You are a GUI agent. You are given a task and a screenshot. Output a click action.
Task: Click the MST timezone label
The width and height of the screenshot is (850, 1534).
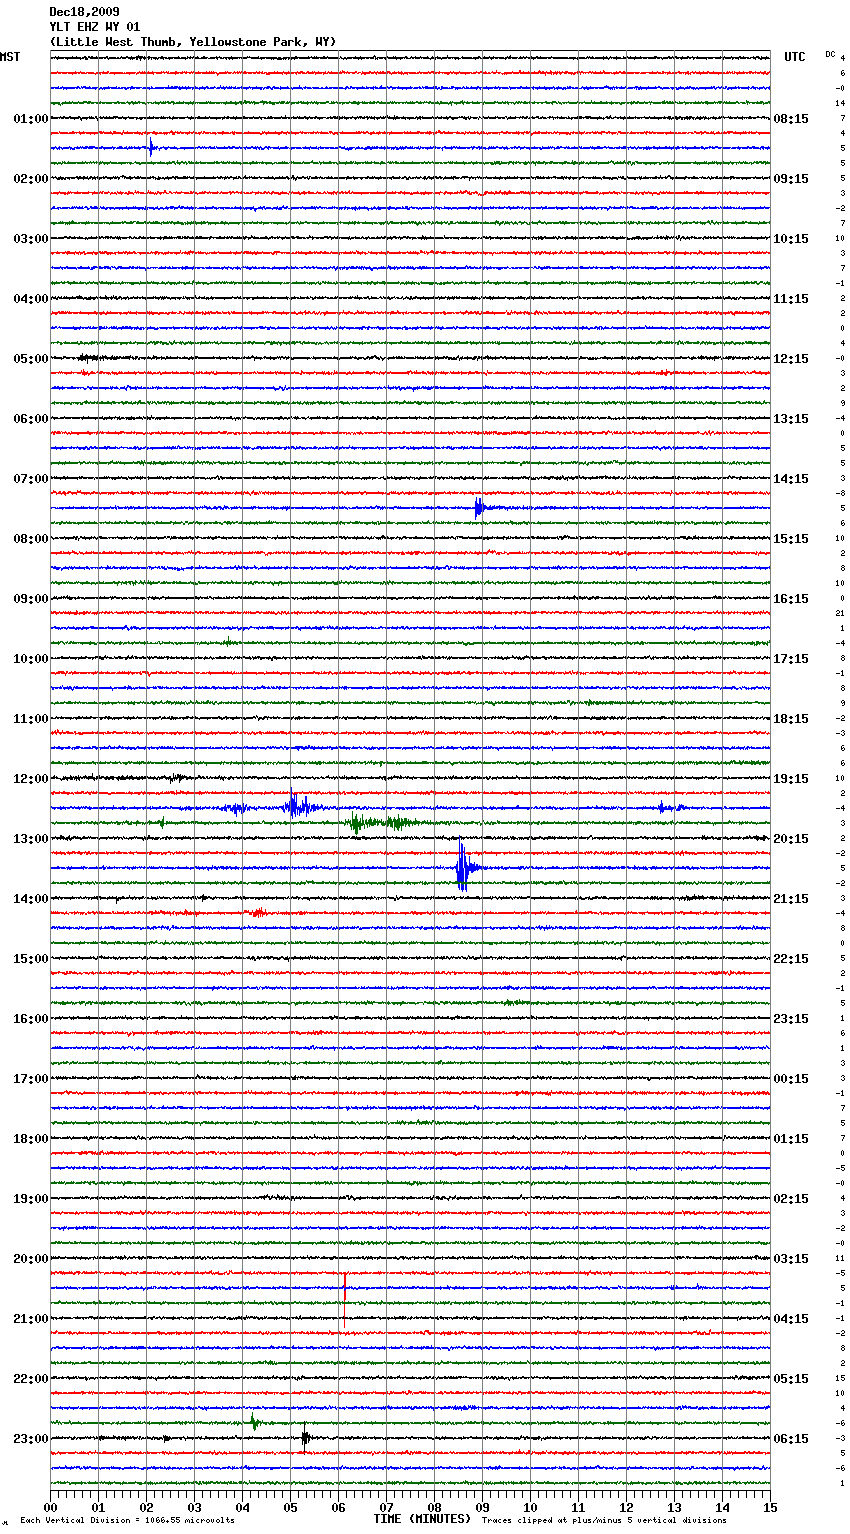10,57
